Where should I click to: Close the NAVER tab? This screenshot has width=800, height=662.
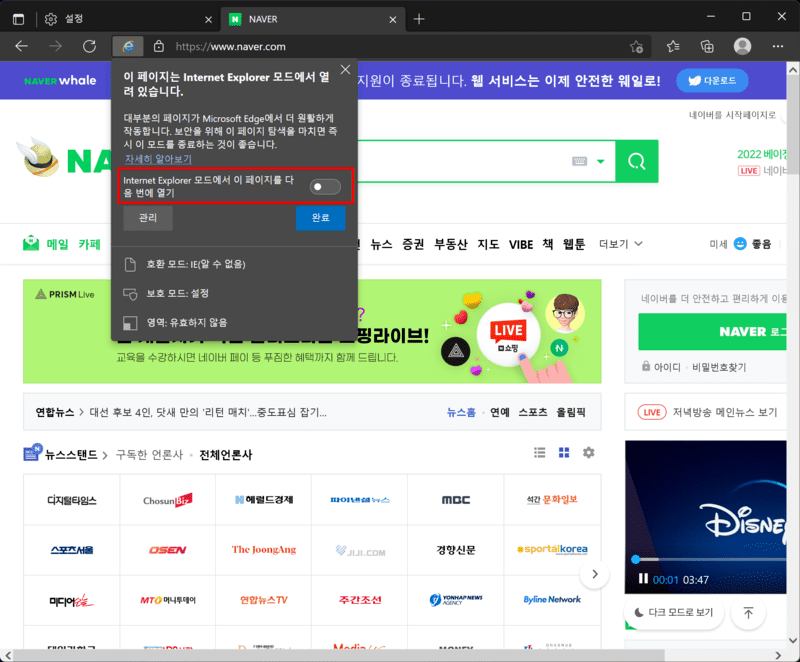coord(392,20)
